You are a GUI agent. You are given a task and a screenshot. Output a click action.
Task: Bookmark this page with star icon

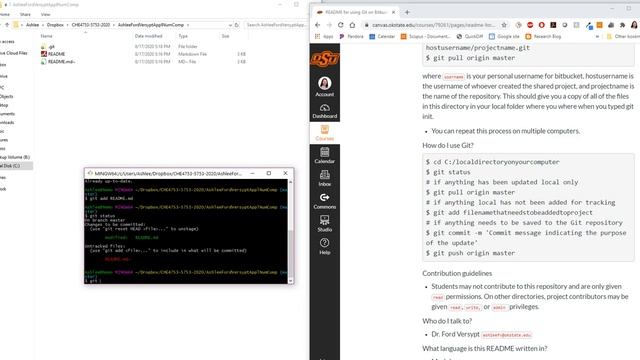(x=504, y=25)
